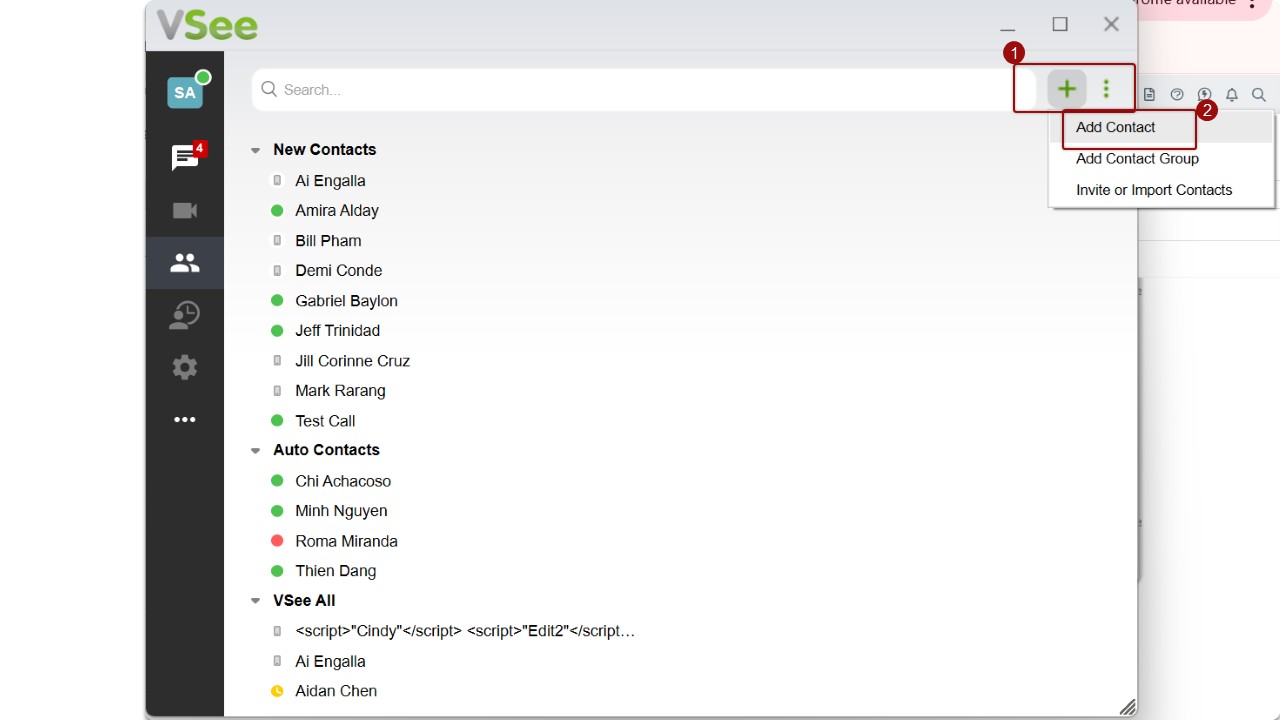Choose Add Contact from the menu

[1115, 127]
